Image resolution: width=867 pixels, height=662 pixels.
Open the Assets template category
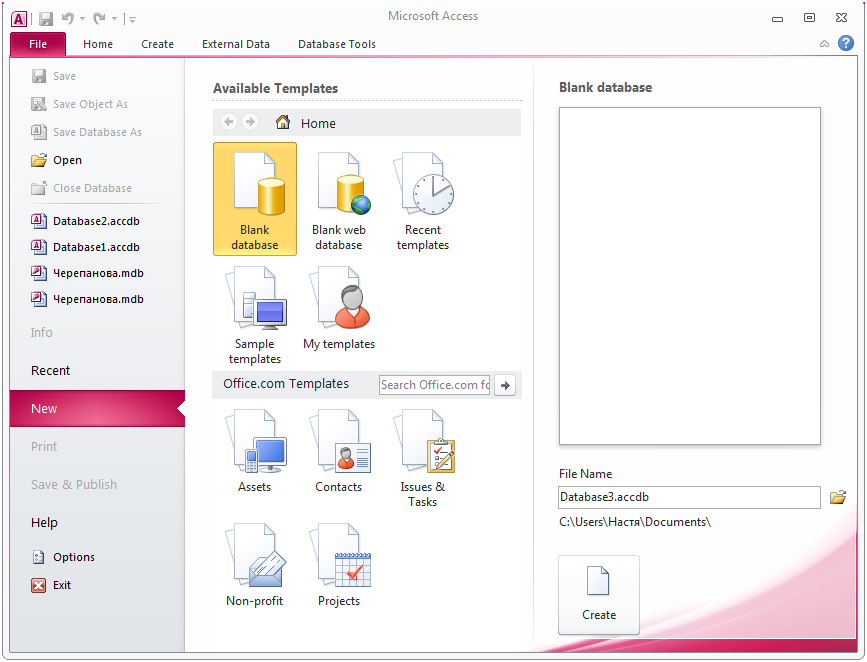click(x=255, y=451)
